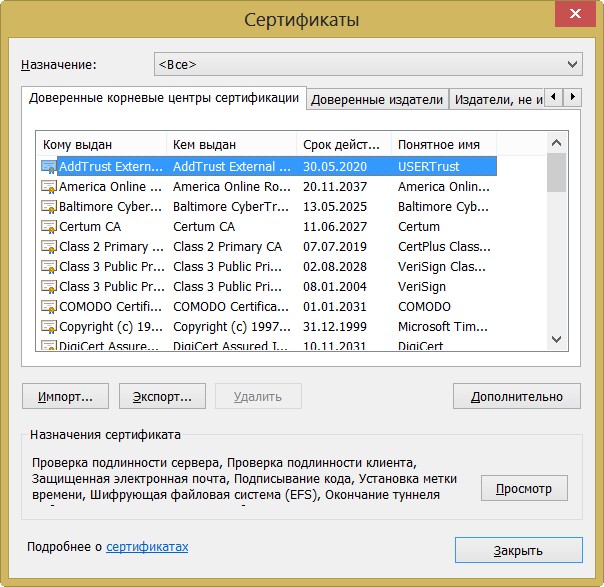The image size is (604, 587).
Task: Click the certificate list scrollbar thumb
Action: point(556,172)
